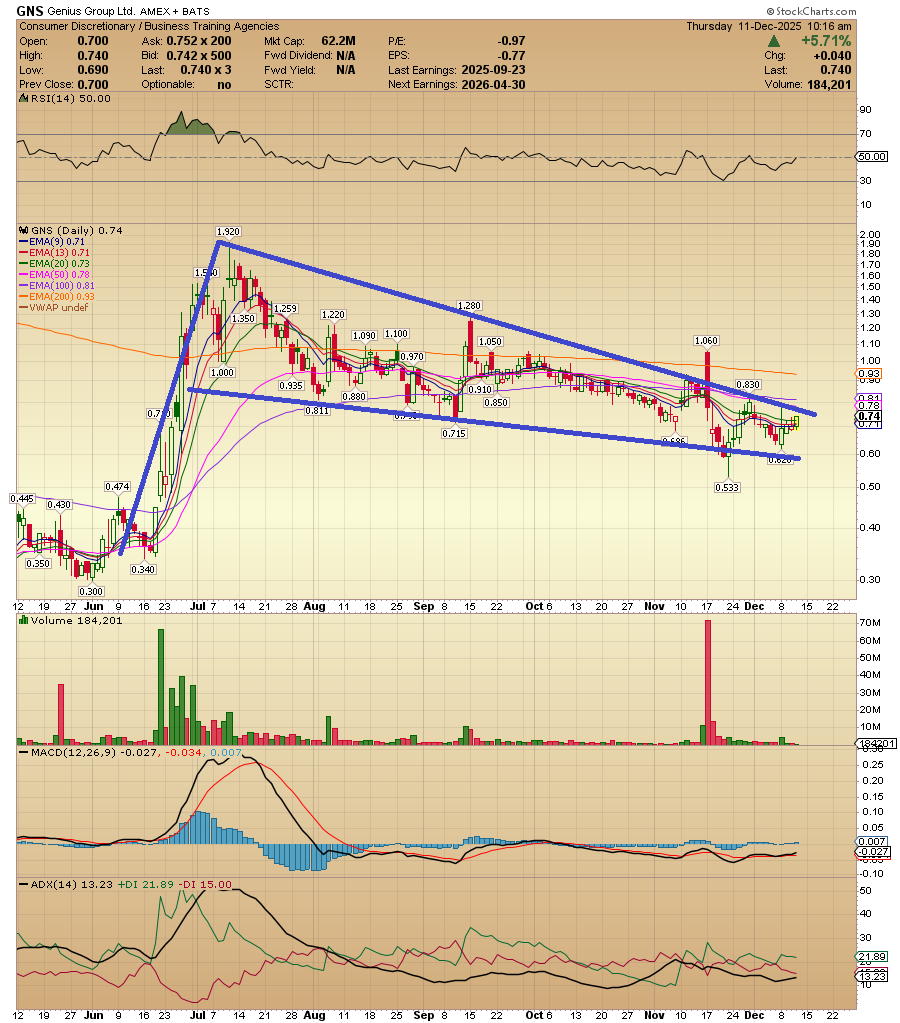Click the EMA(50) 0.78 legend entry
This screenshot has width=900, height=1023.
[55, 275]
